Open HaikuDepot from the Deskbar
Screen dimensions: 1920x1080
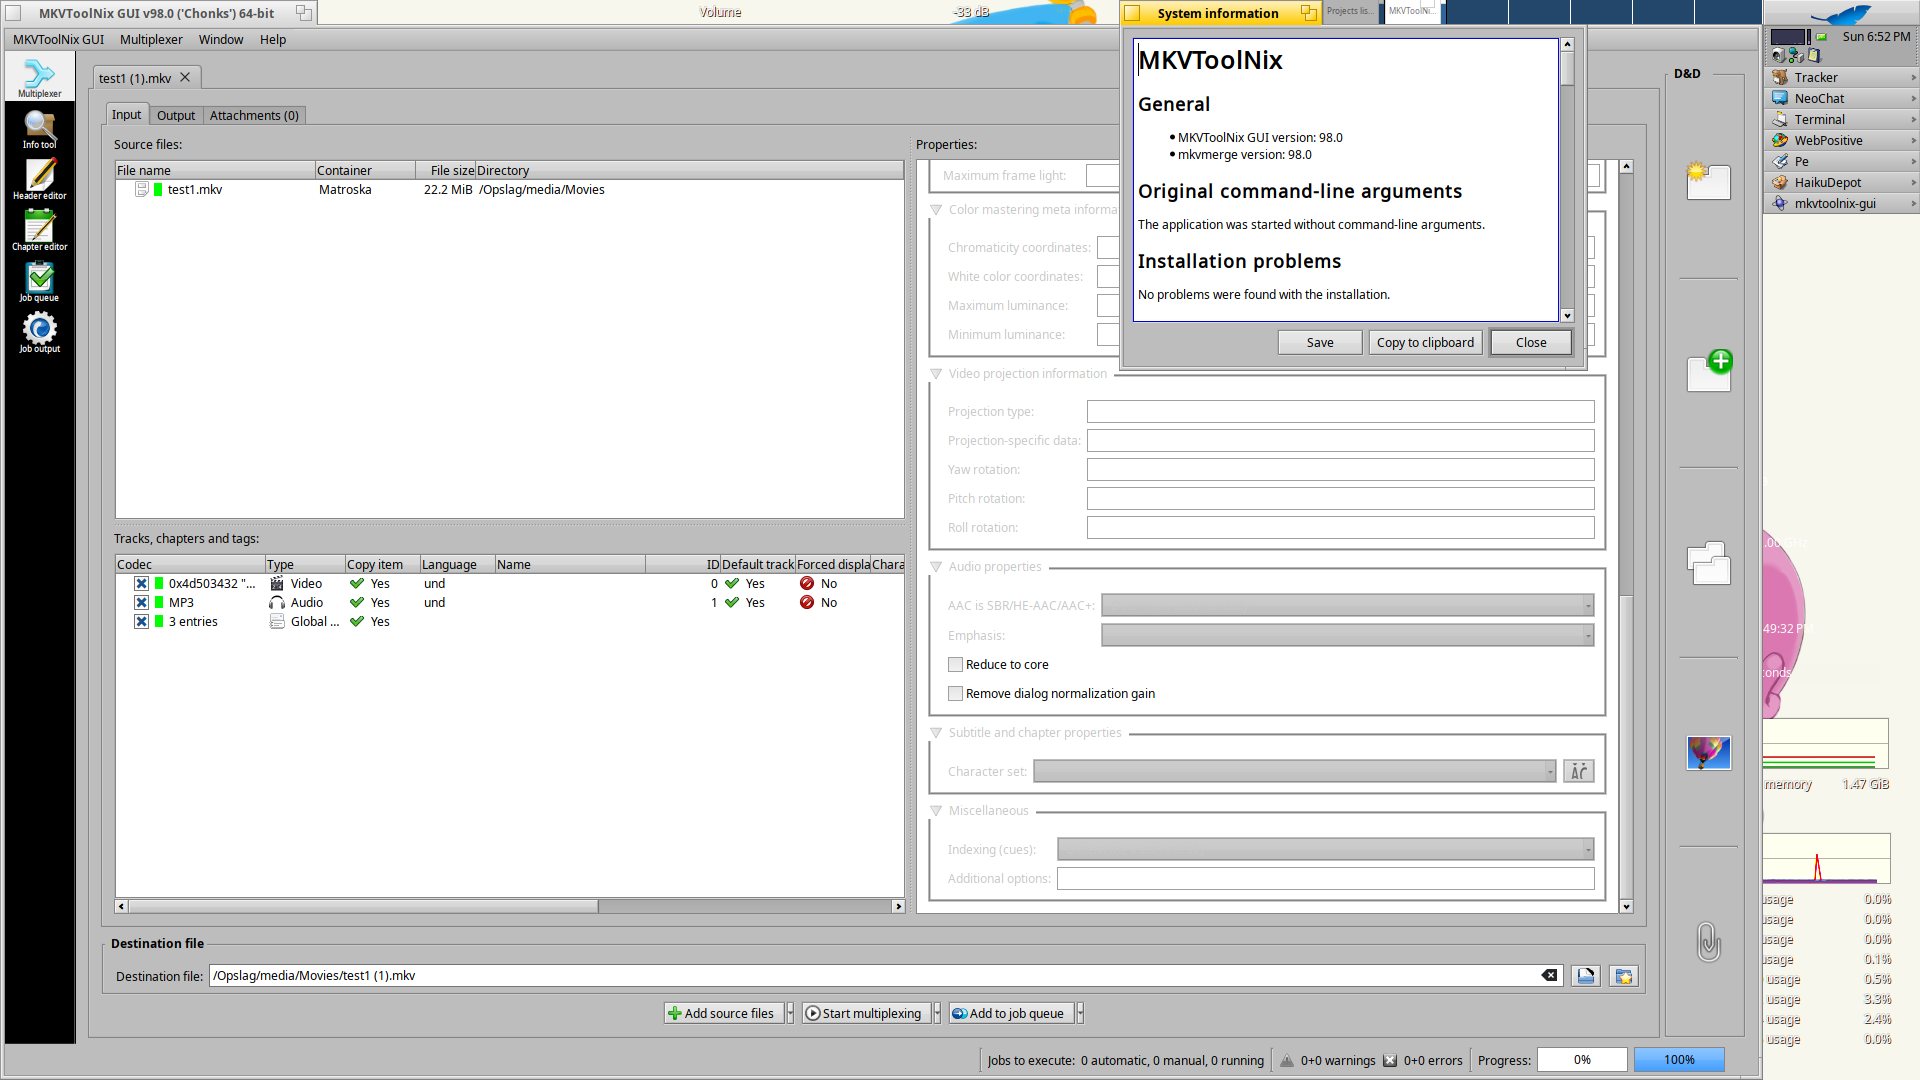pos(1840,182)
